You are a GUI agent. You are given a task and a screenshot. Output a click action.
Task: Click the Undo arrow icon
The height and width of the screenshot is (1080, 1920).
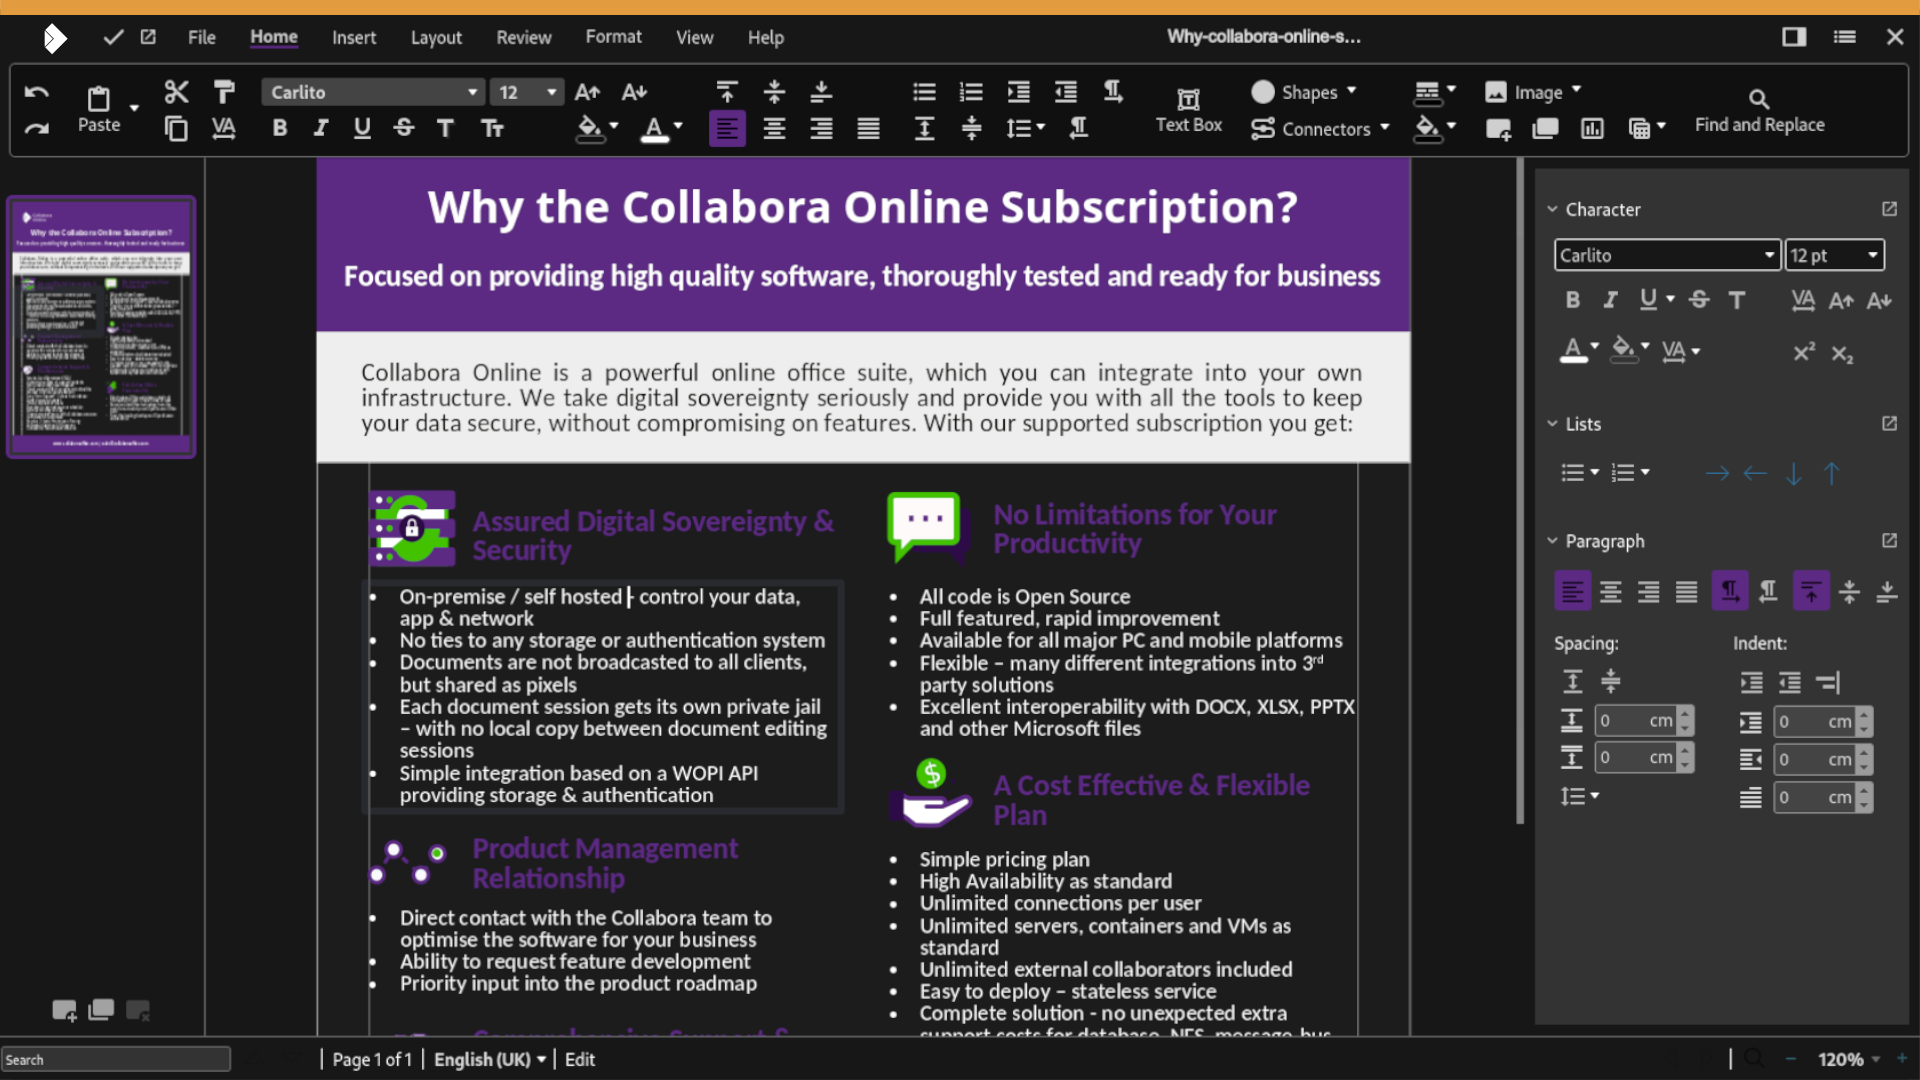coord(37,93)
